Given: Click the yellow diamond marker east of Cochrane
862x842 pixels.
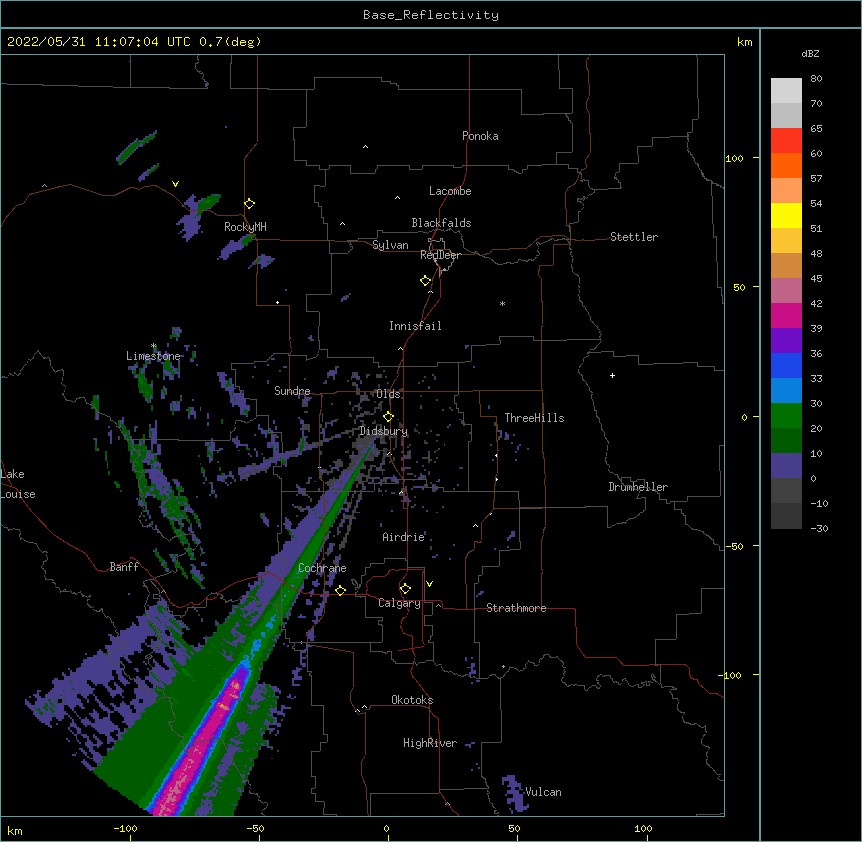Looking at the screenshot, I should click(340, 590).
